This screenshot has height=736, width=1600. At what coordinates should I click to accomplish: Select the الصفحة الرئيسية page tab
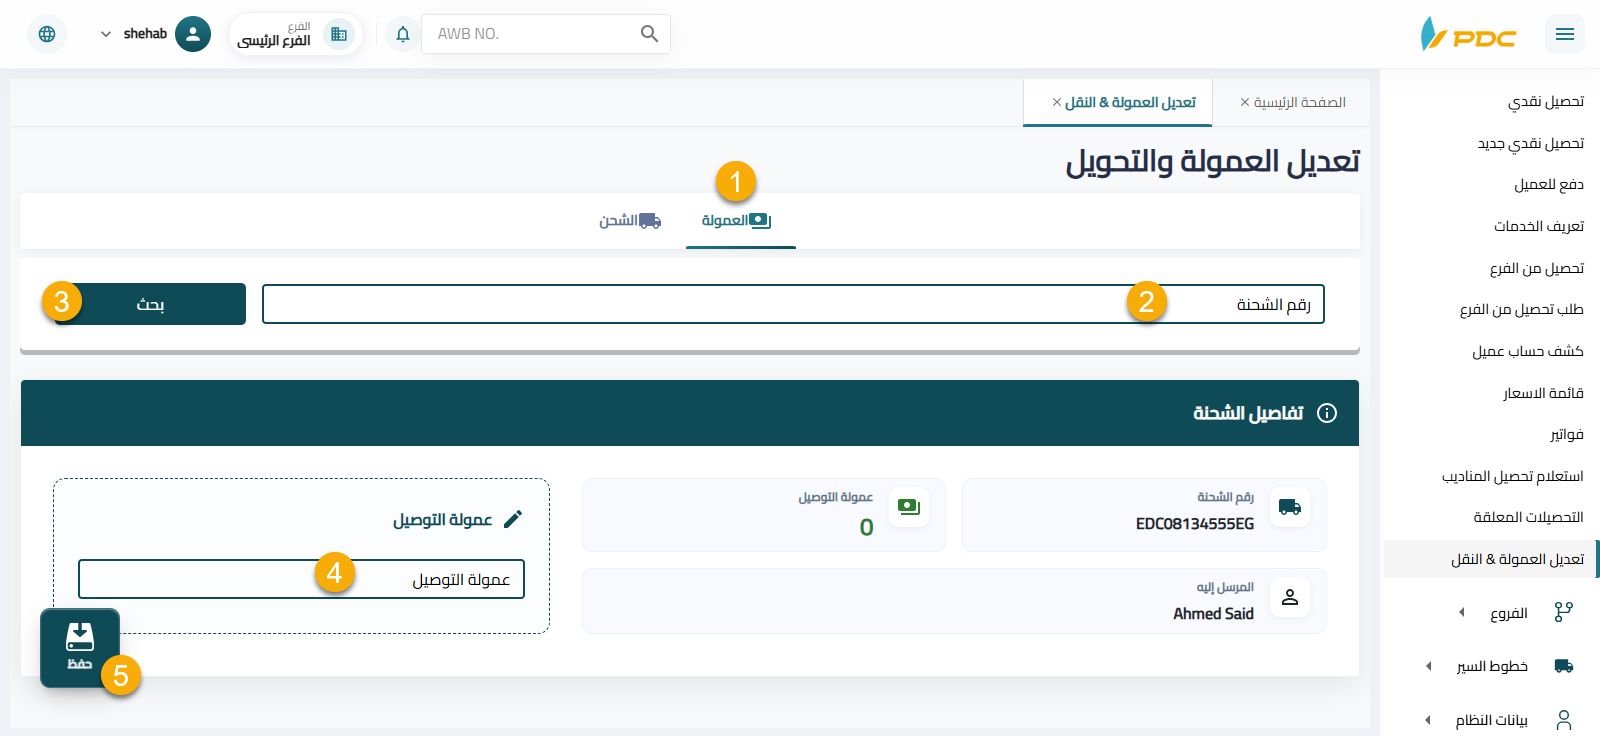(1300, 102)
